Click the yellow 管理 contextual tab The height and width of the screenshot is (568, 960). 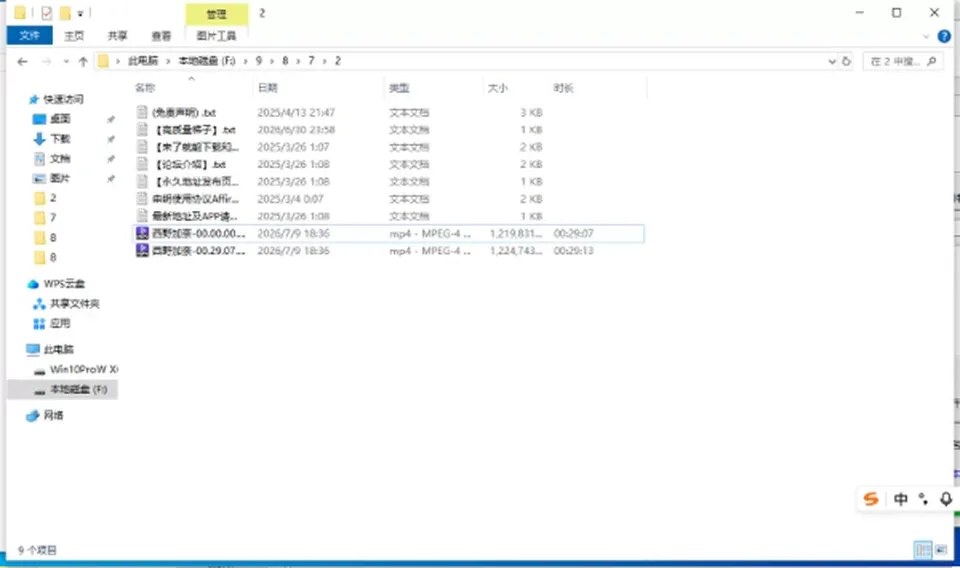[217, 13]
